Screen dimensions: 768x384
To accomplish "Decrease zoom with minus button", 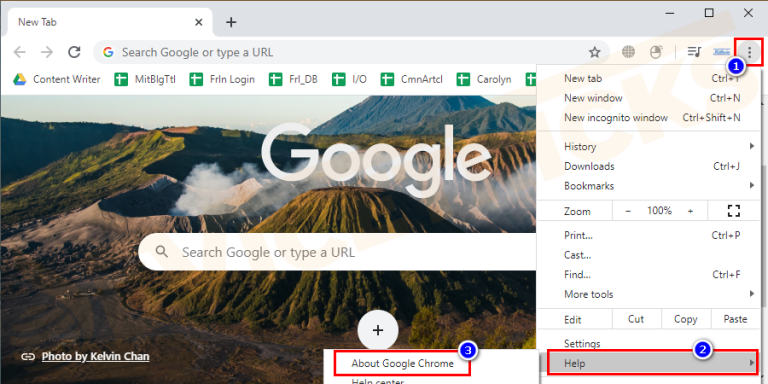I will pos(628,211).
